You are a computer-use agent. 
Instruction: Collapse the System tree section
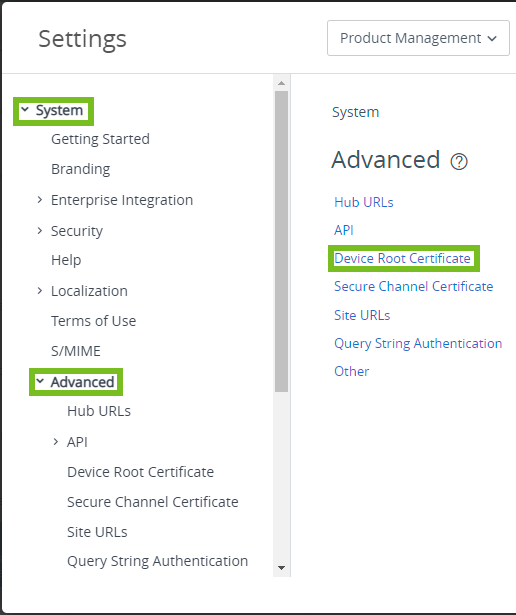pyautogui.click(x=25, y=109)
